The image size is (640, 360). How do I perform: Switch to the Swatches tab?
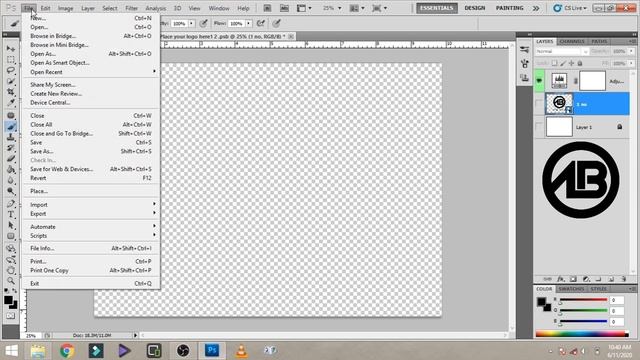571,289
